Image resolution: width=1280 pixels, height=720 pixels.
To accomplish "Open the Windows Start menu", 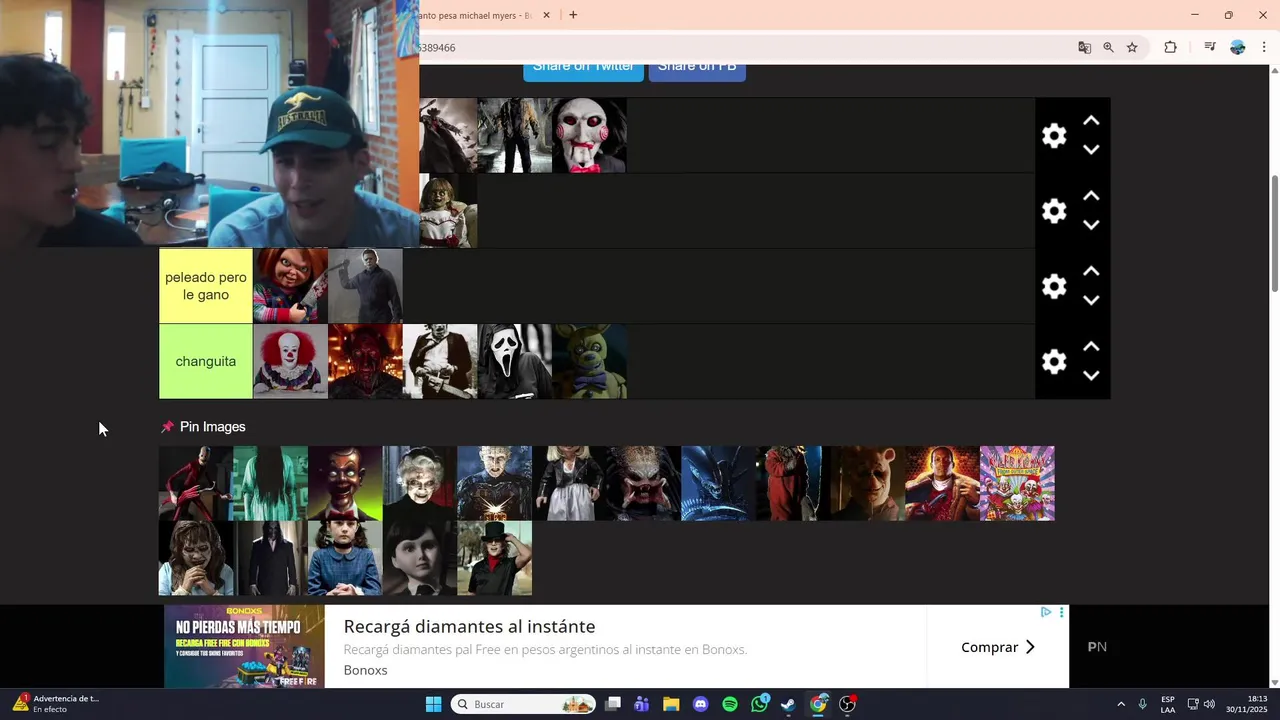I will pos(433,704).
